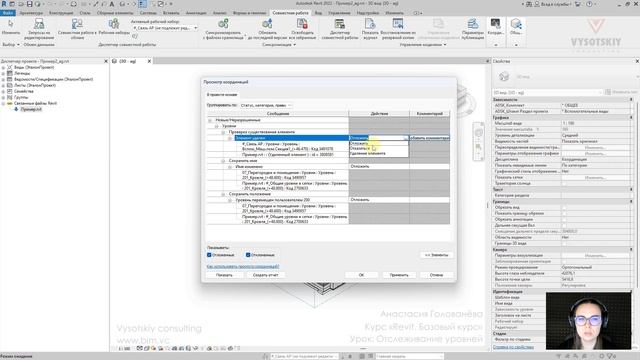Viewport: 640px width, 360px height.
Task: Select the Изменить (Modify) arrow tool
Action: coord(11,27)
